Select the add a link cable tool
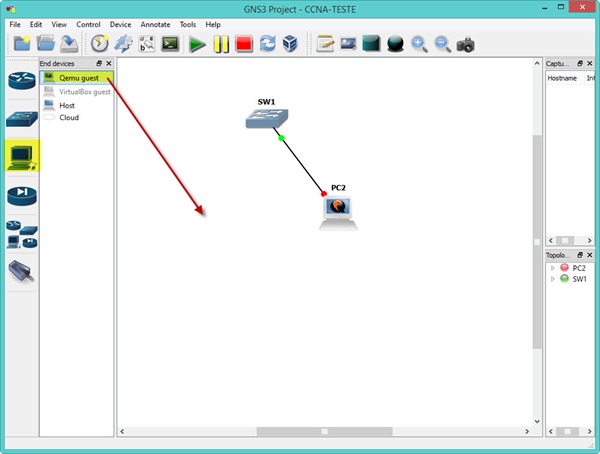Screen dimensions: 600x454 pyautogui.click(x=21, y=271)
